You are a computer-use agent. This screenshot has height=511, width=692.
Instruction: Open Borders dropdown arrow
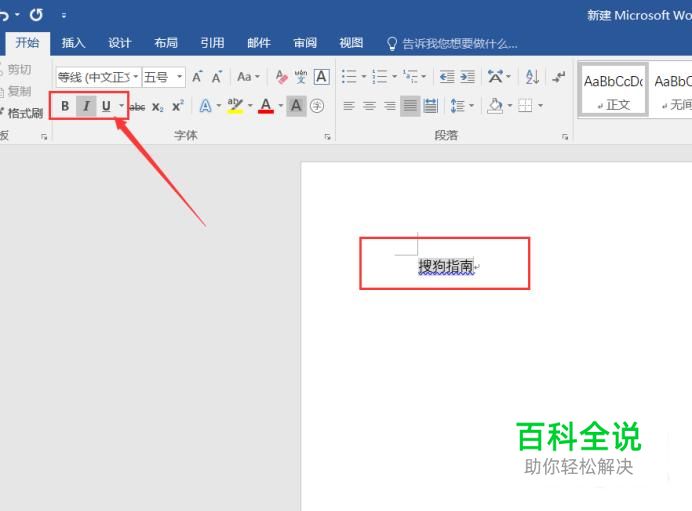540,106
